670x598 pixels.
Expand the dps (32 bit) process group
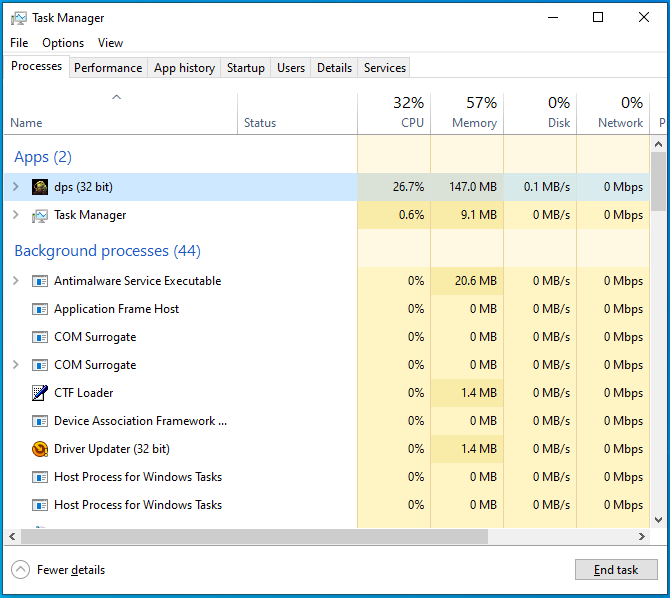(15, 187)
